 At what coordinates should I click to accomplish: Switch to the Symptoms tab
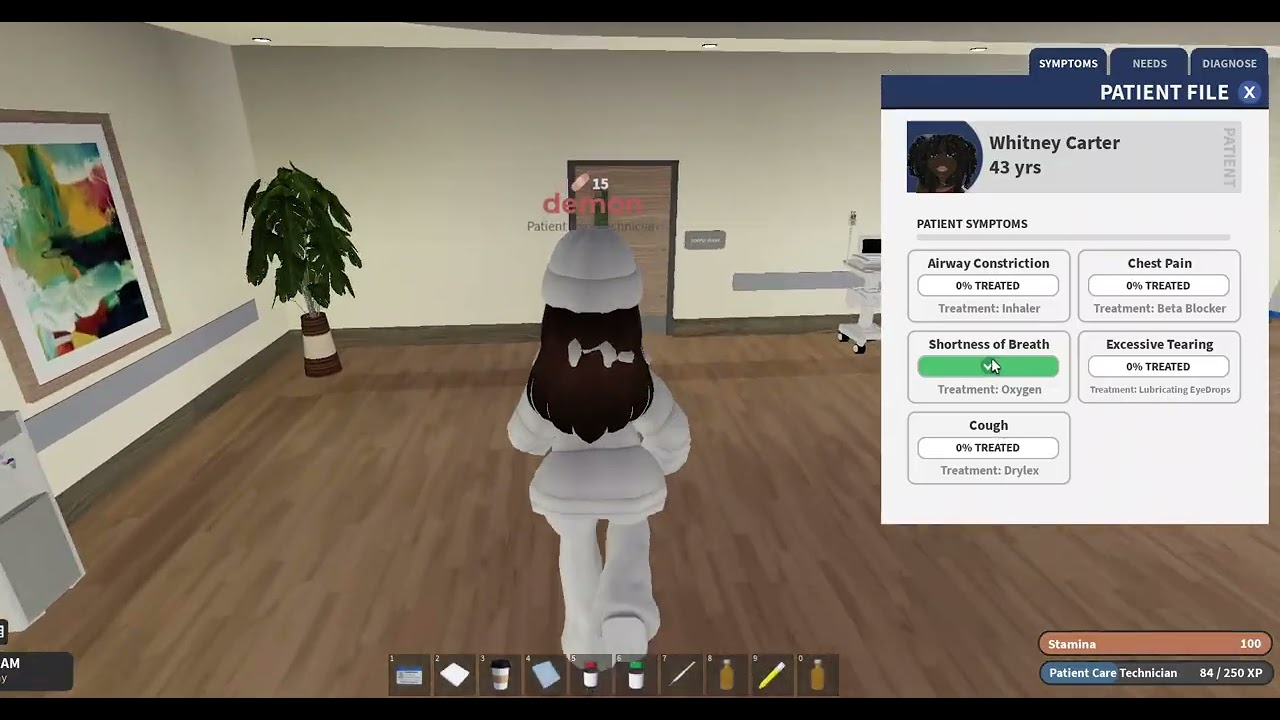(1068, 63)
